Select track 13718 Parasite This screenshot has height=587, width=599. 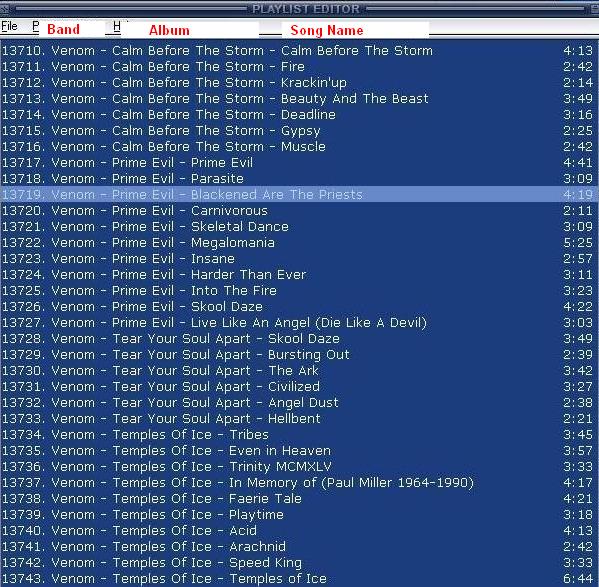[299, 179]
